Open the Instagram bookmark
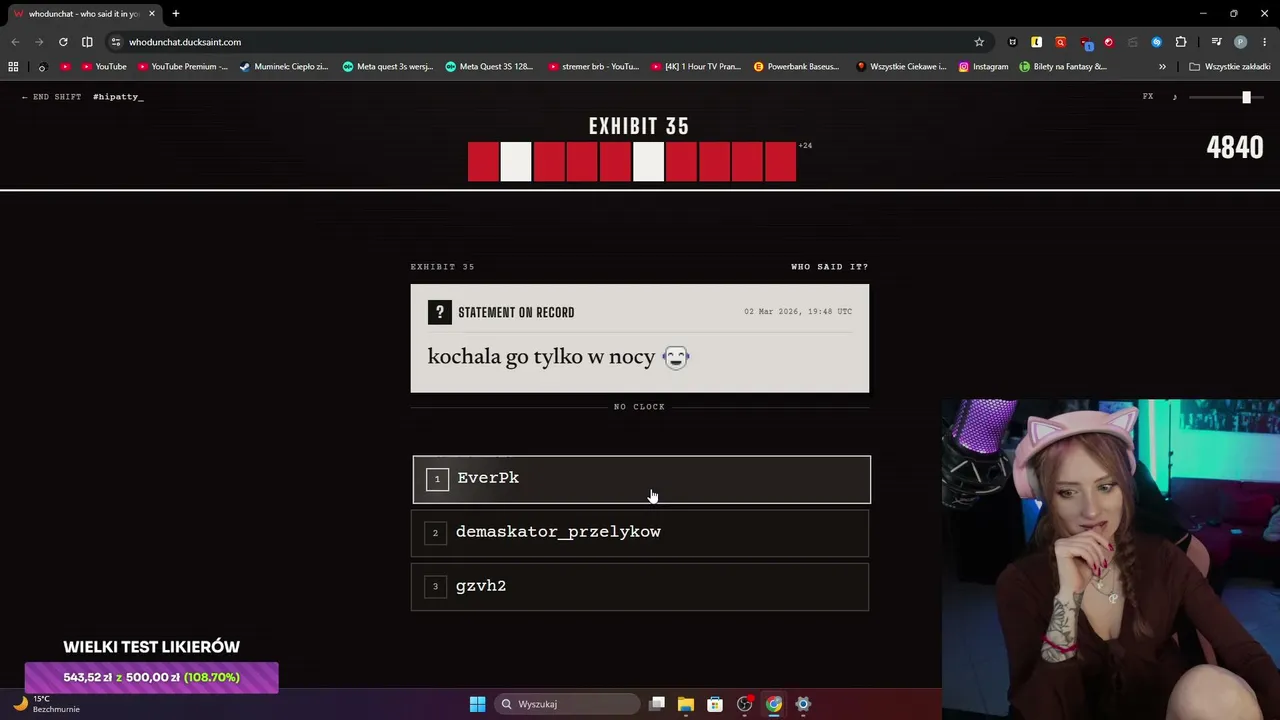Viewport: 1280px width, 720px height. click(x=983, y=67)
